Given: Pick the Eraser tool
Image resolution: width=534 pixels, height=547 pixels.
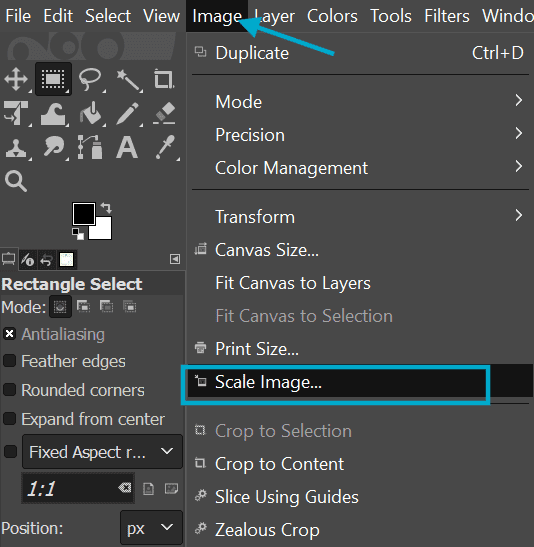Looking at the screenshot, I should [x=164, y=113].
